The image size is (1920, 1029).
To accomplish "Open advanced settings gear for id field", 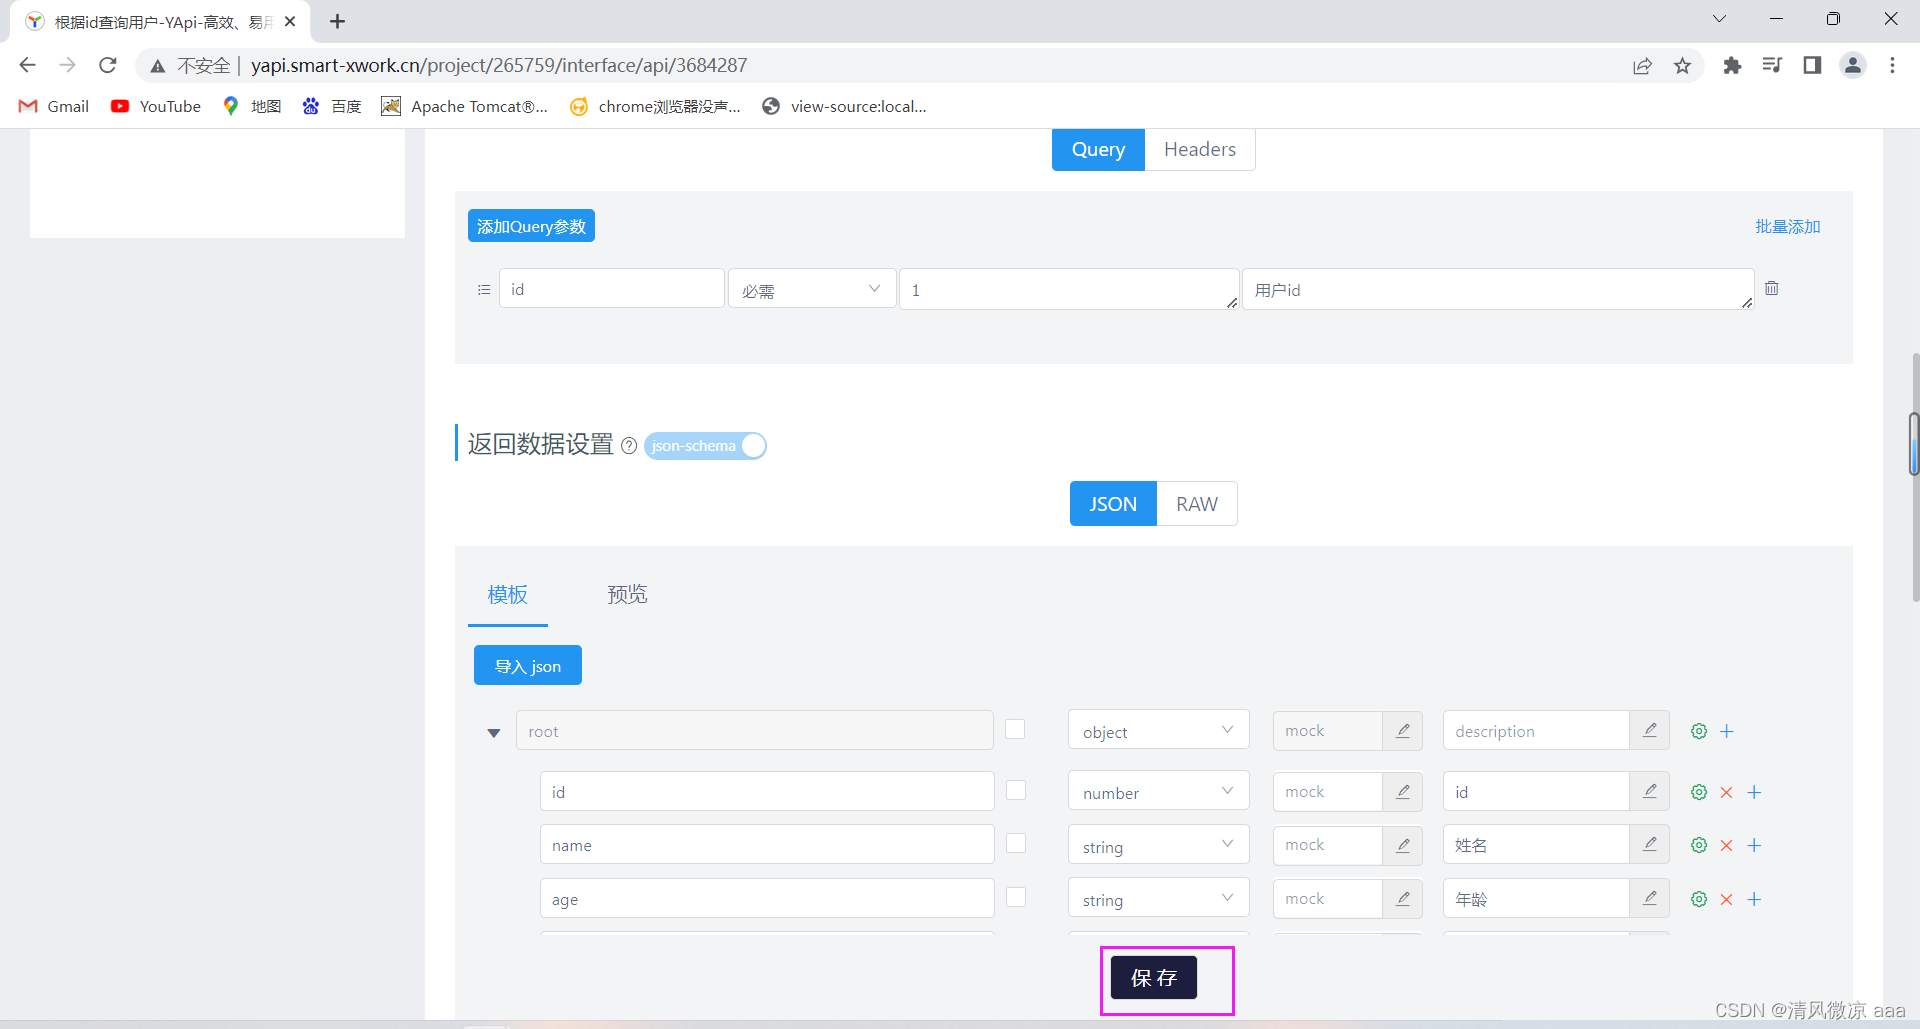I will point(1699,792).
